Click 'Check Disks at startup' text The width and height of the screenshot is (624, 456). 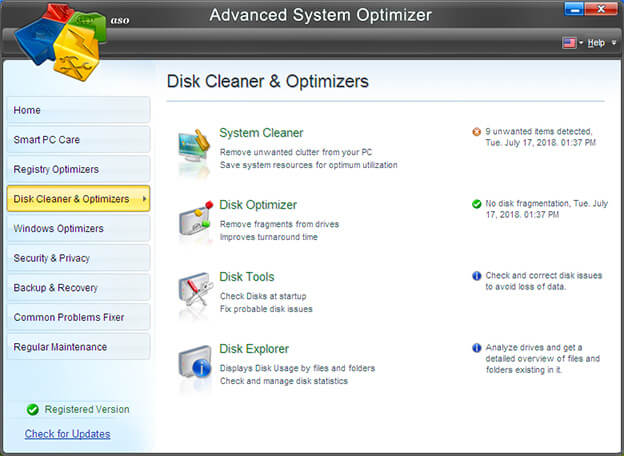point(263,296)
